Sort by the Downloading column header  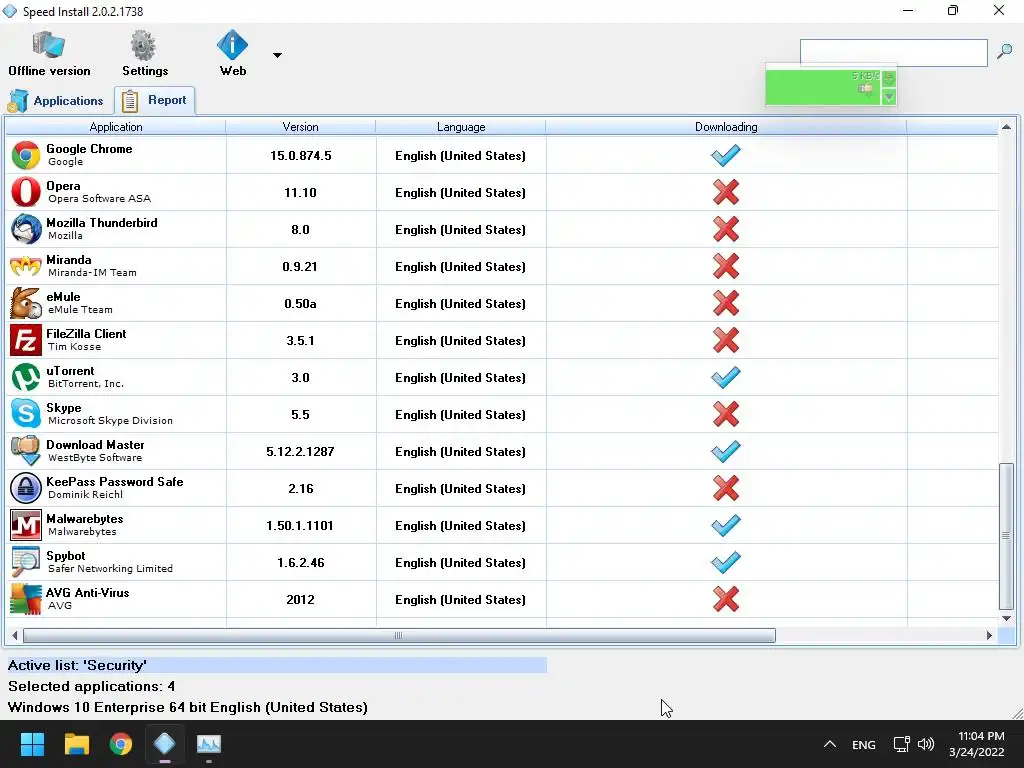[726, 127]
